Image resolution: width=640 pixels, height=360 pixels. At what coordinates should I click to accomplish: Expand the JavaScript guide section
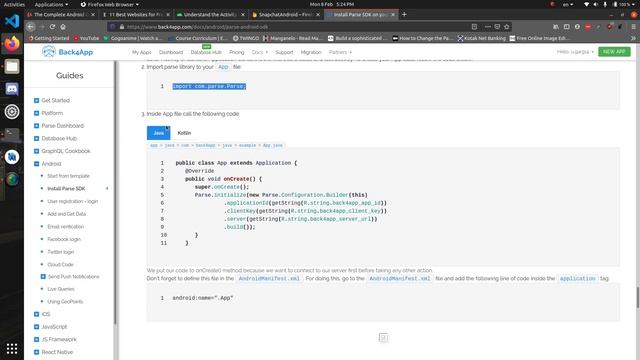36,327
